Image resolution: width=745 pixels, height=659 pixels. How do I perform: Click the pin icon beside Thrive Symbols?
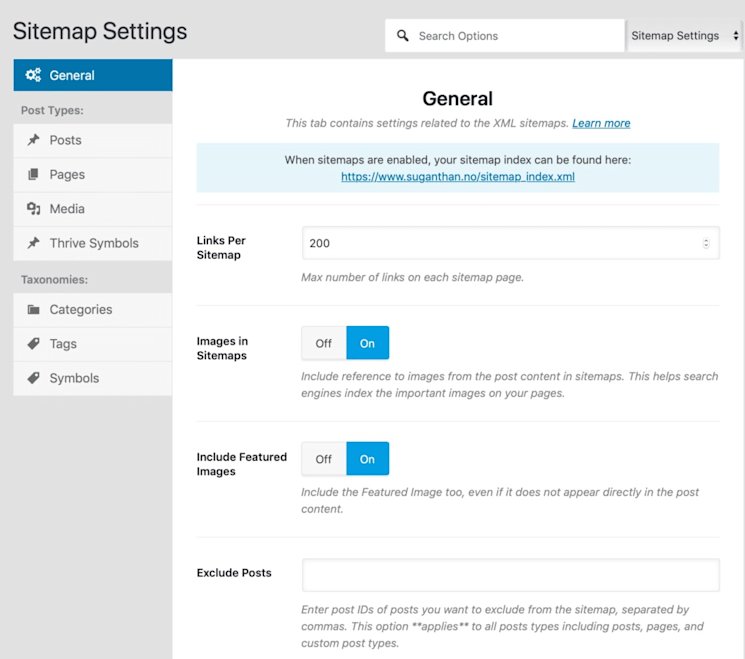coord(33,243)
